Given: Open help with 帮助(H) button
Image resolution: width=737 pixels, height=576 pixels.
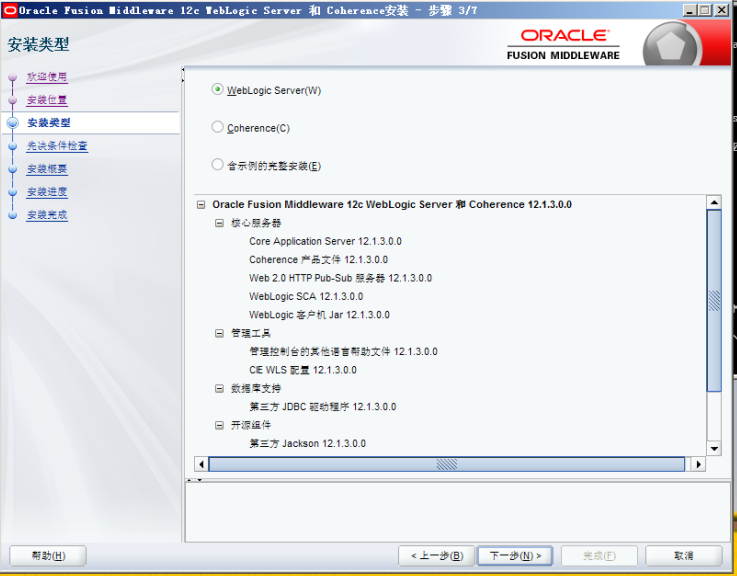Looking at the screenshot, I should [48, 555].
